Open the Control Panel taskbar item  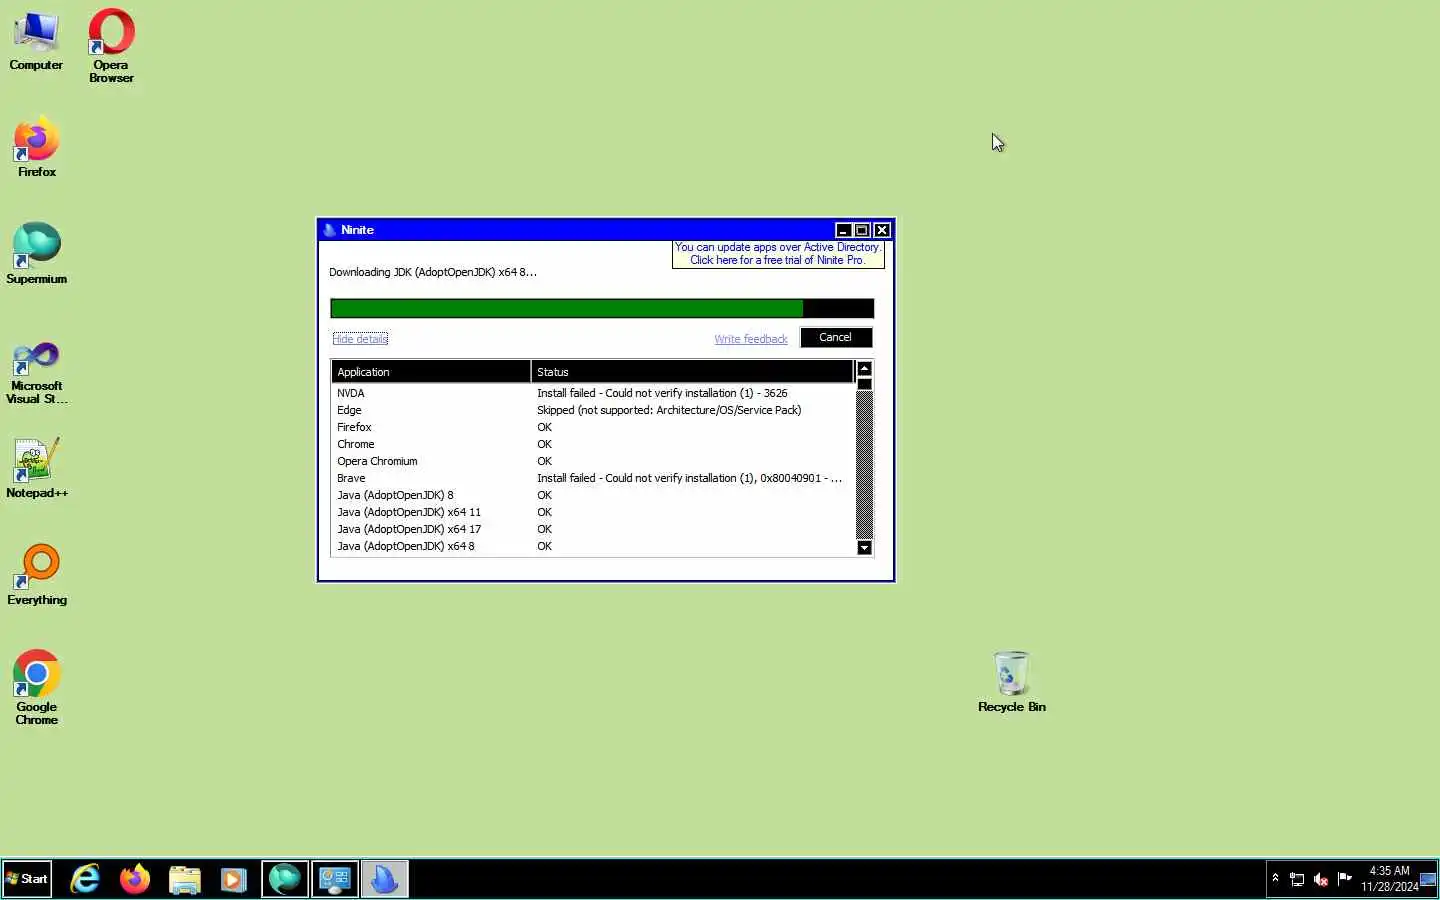(334, 879)
